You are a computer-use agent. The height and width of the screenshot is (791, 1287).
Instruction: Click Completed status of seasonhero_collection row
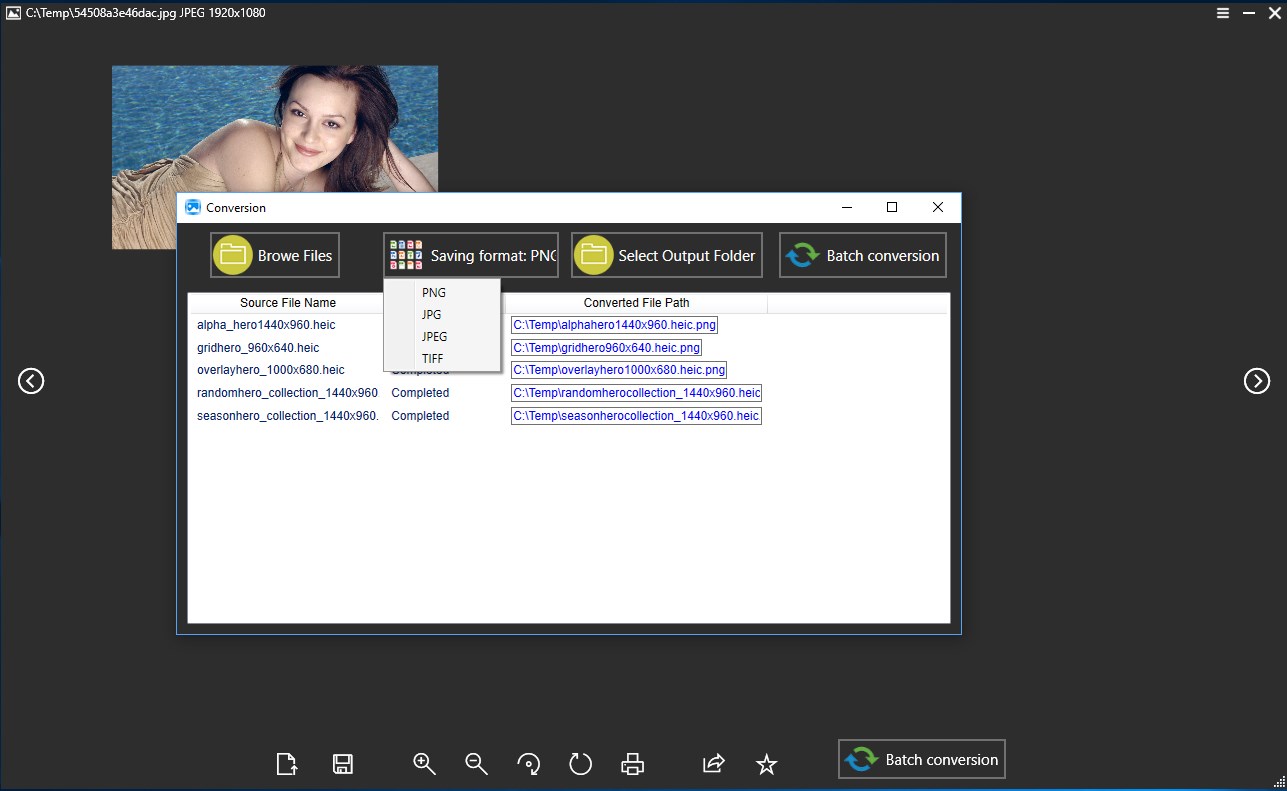pyautogui.click(x=420, y=416)
